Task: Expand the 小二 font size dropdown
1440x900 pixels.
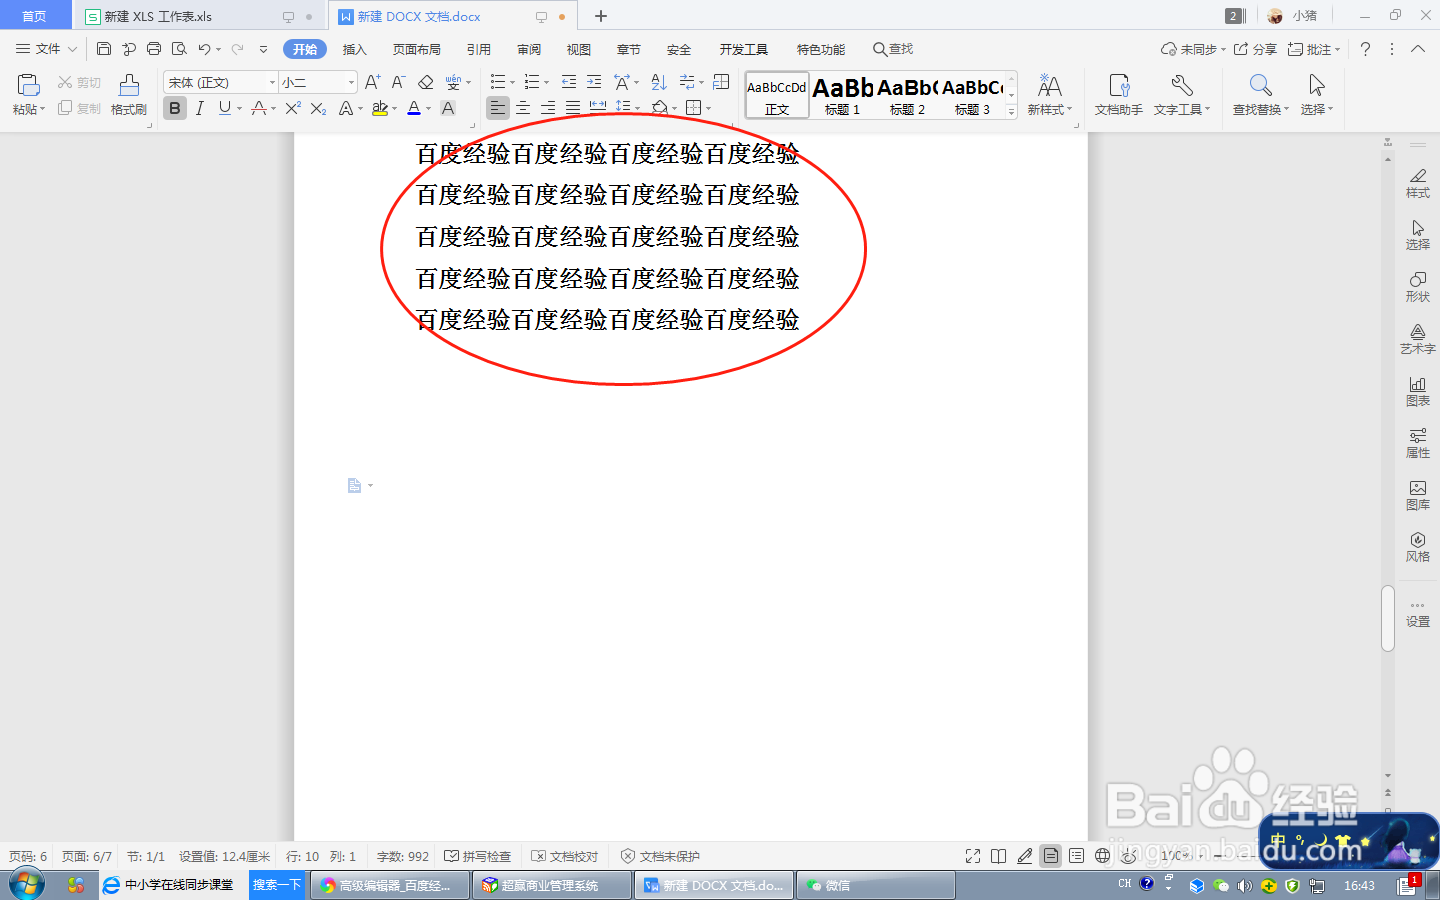Action: point(351,82)
